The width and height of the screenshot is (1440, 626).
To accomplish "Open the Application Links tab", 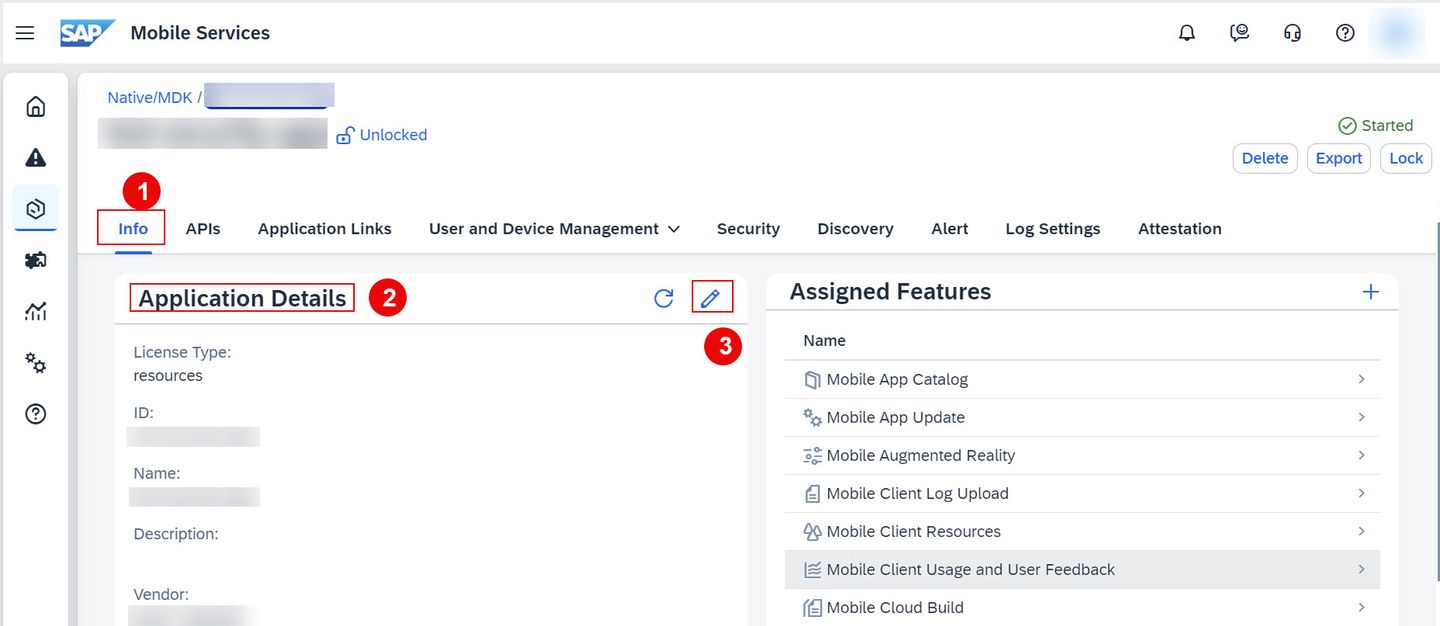I will [325, 229].
